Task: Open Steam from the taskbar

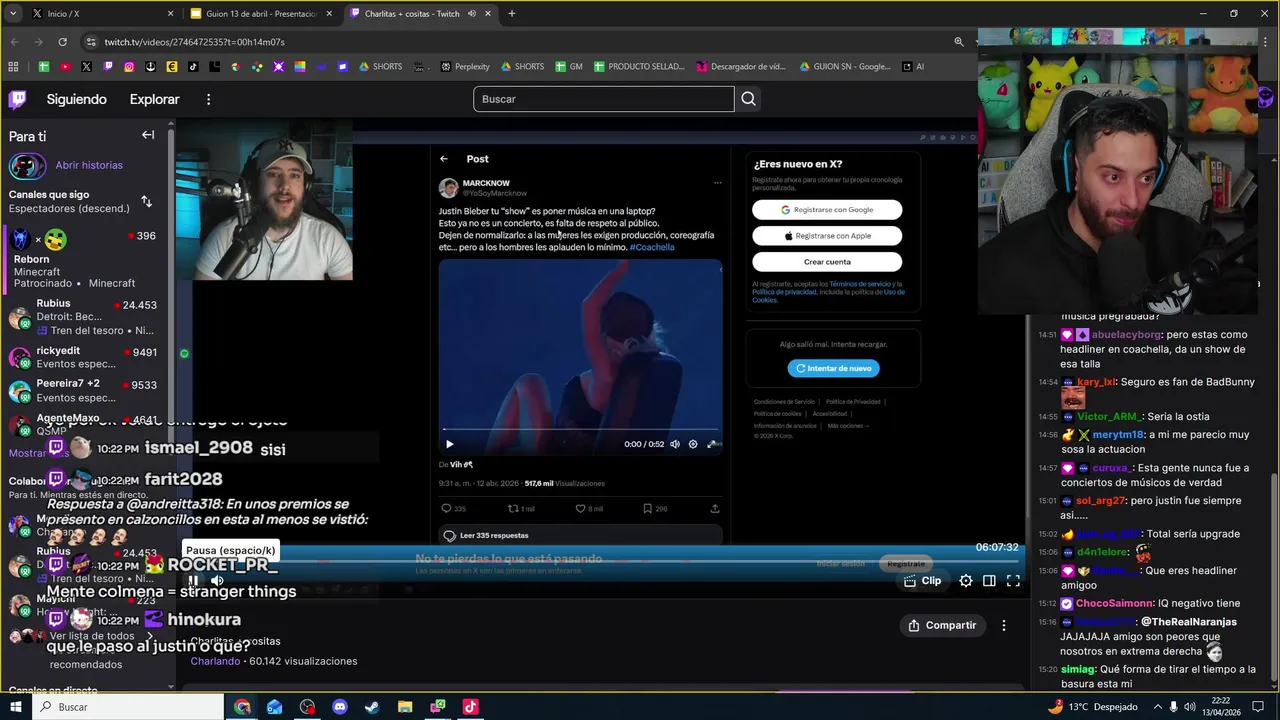Action: tap(372, 707)
